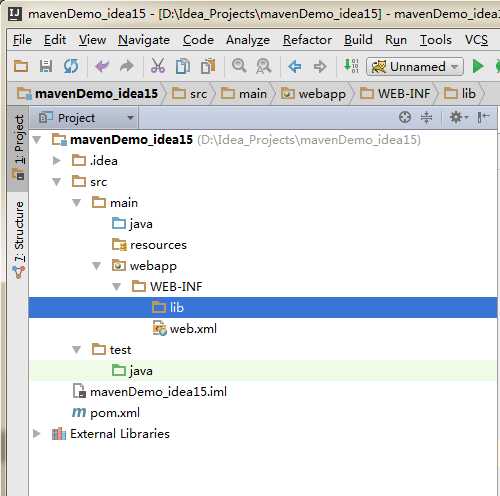Select the WEB-INF folder in tree
Viewport: 500px width, 496px height.
coord(167,287)
